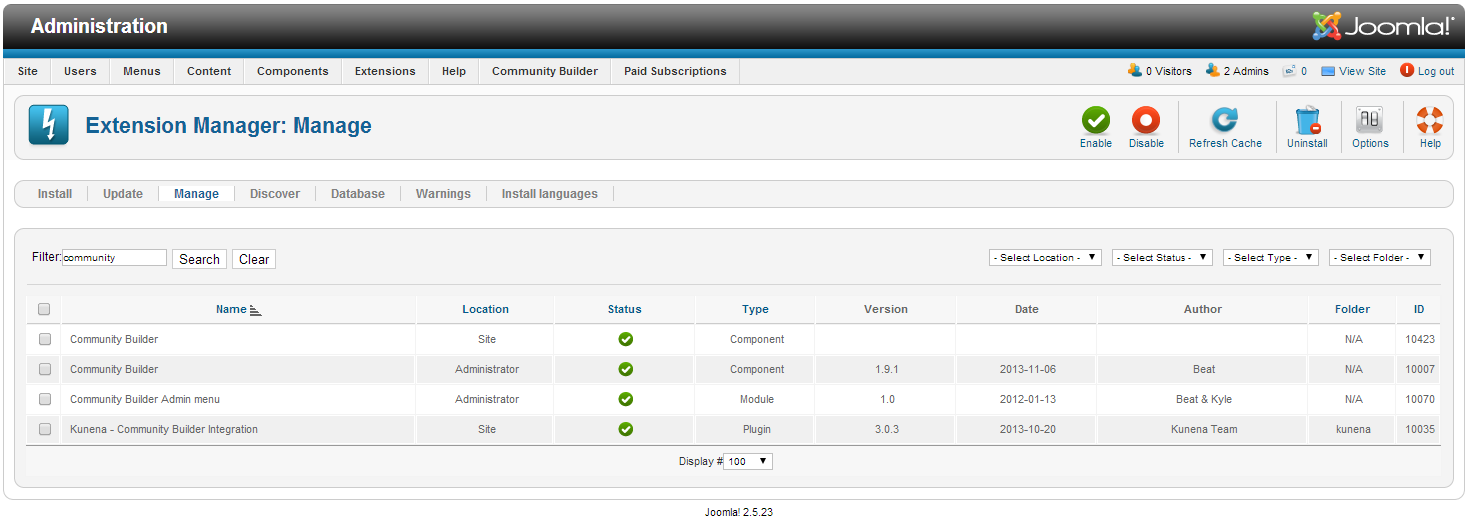Open the Paid Subscriptions menu
This screenshot has width=1474, height=522.
click(x=675, y=71)
